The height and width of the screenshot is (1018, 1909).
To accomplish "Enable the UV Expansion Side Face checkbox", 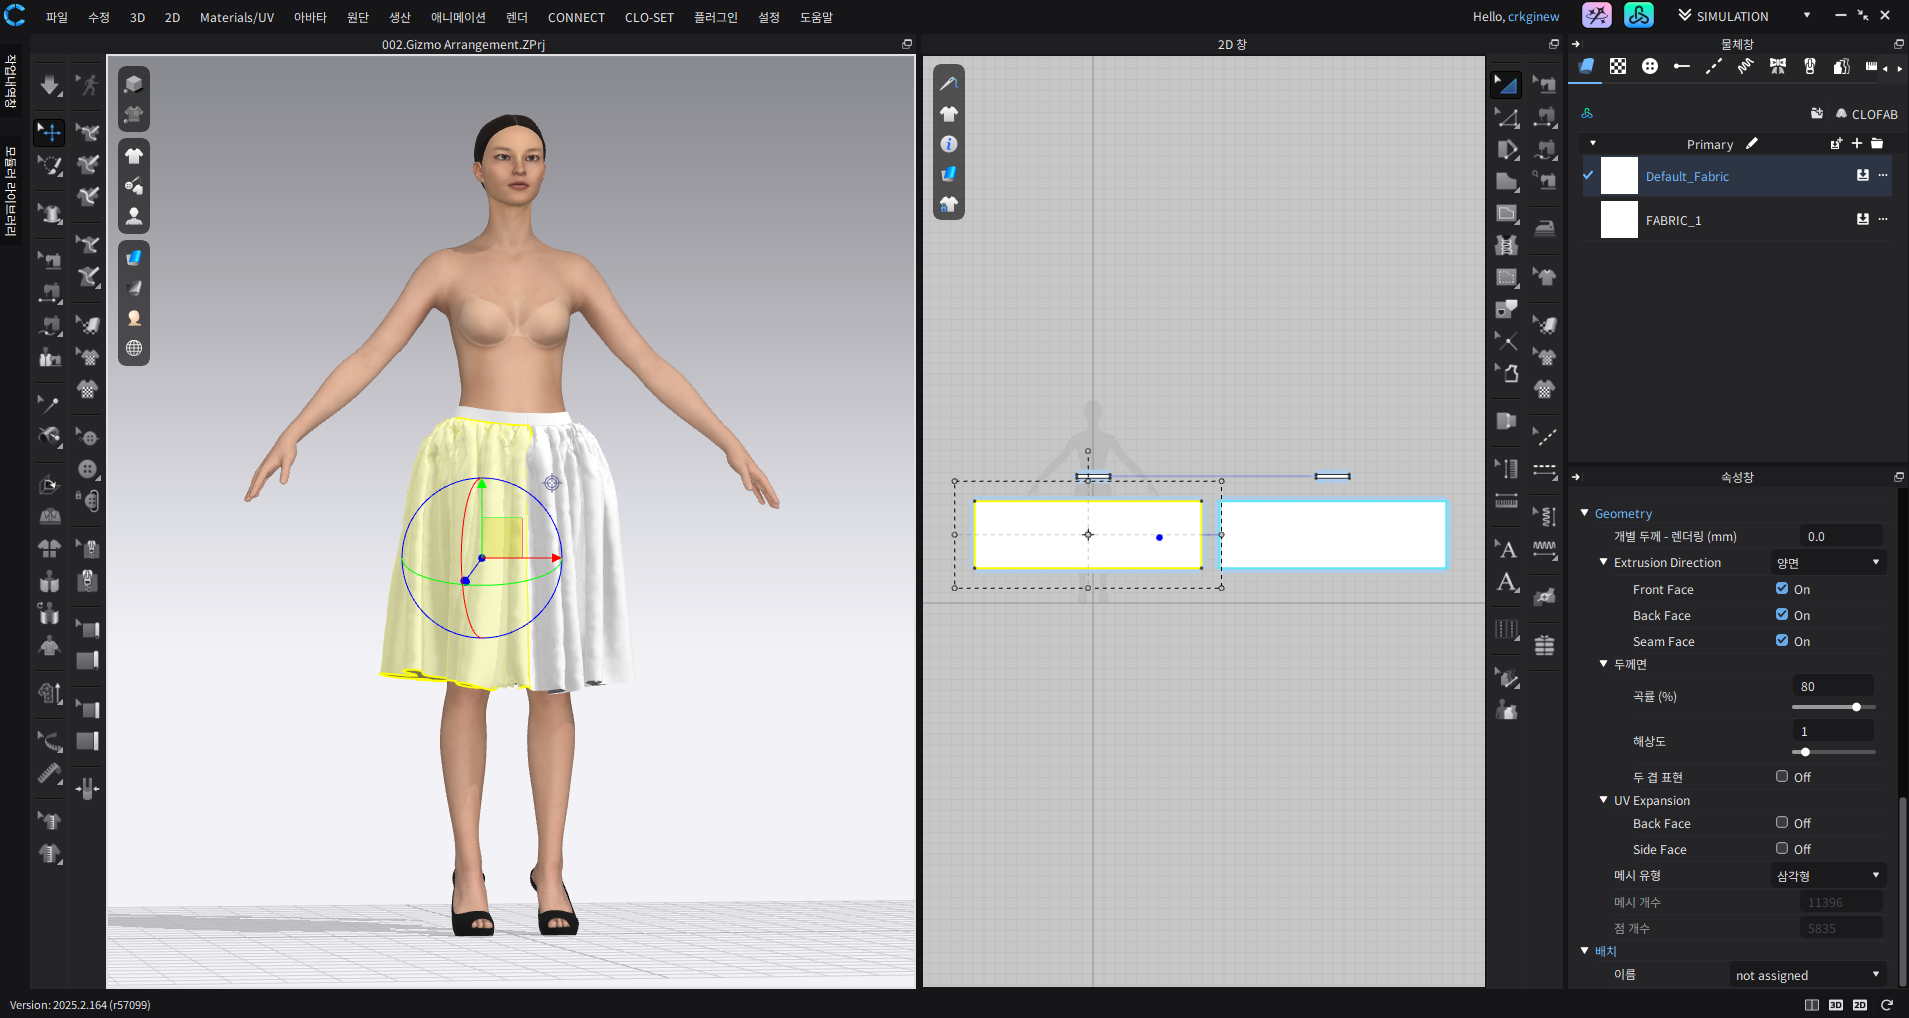I will [1782, 849].
